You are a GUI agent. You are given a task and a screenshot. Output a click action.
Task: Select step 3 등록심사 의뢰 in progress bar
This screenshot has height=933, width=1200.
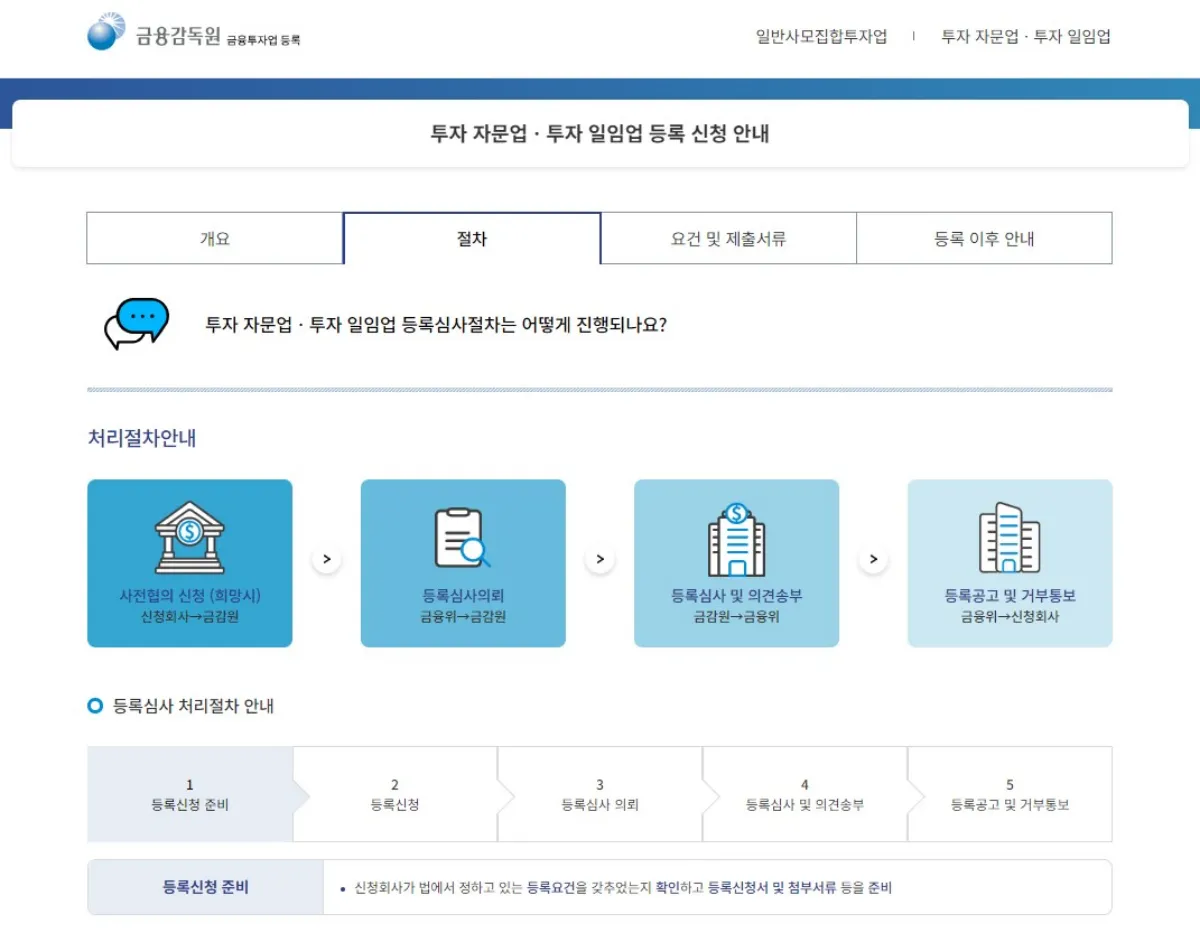click(599, 793)
